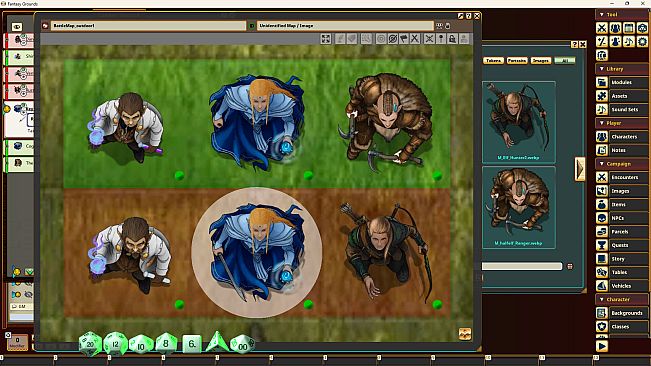Click the Images map icon
Viewport: 651px width, 366px height.
point(602,191)
